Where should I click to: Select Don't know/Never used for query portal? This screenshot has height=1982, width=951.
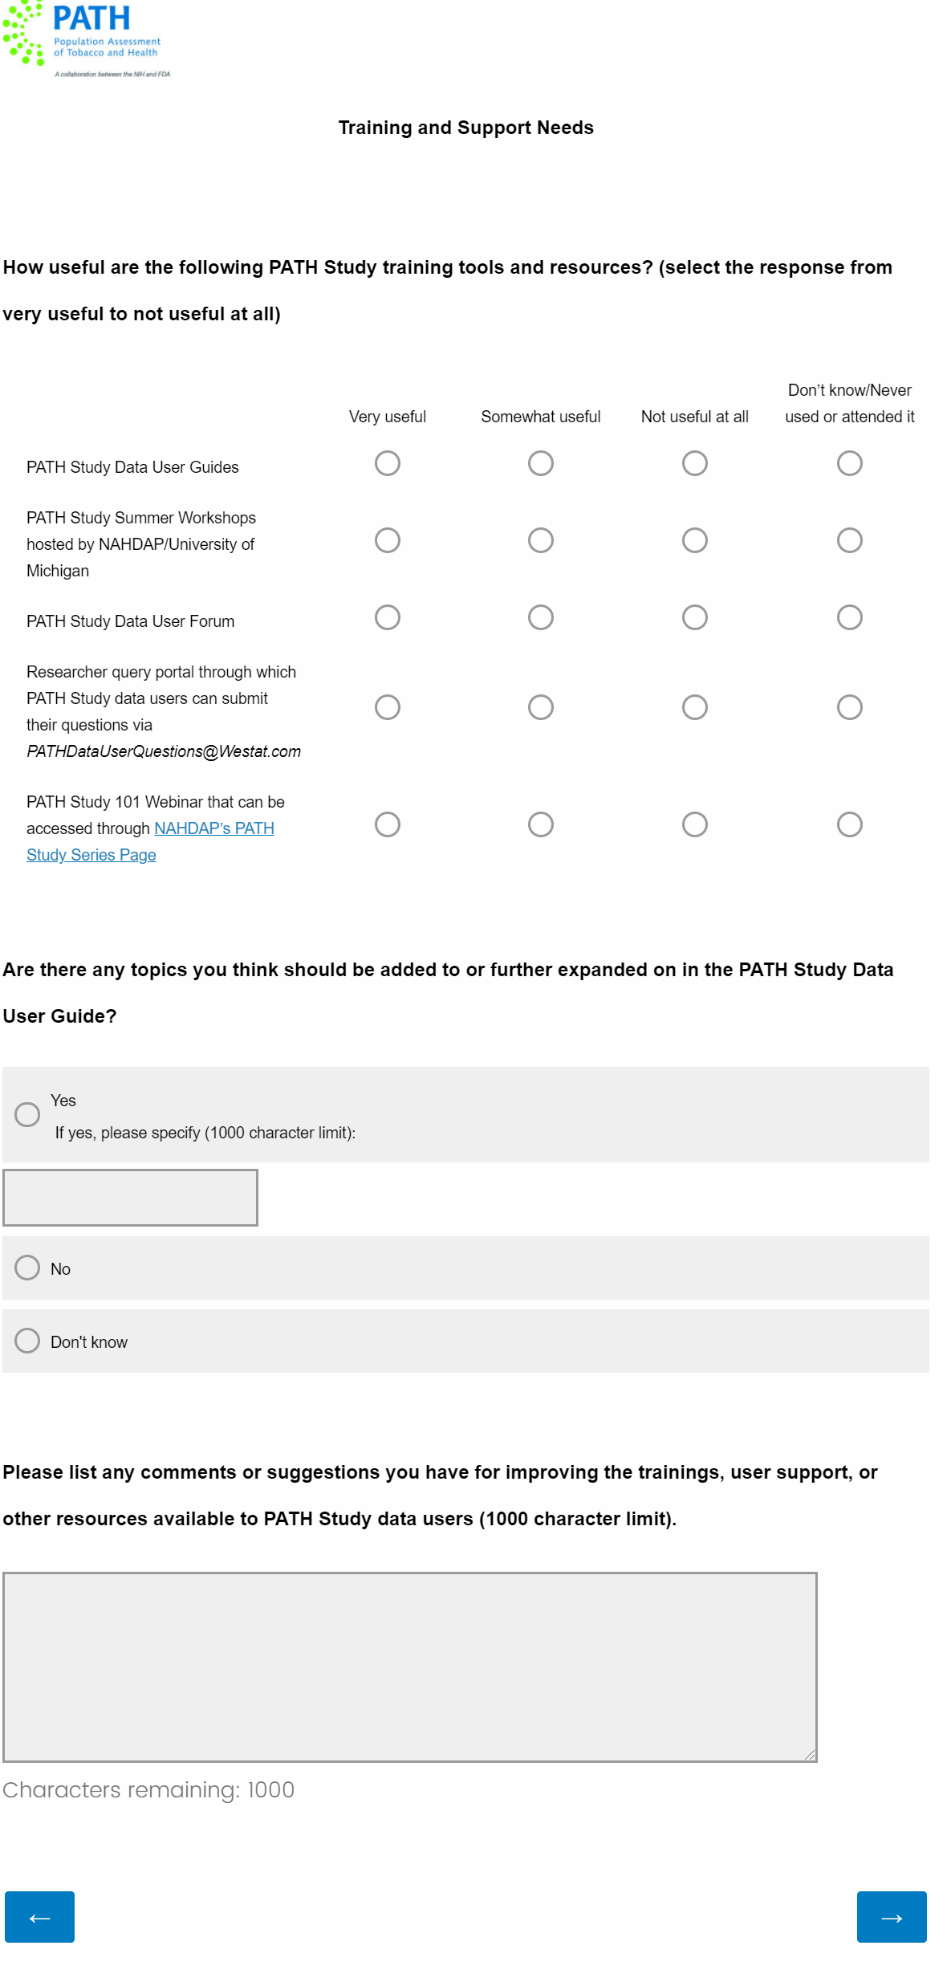coord(850,707)
